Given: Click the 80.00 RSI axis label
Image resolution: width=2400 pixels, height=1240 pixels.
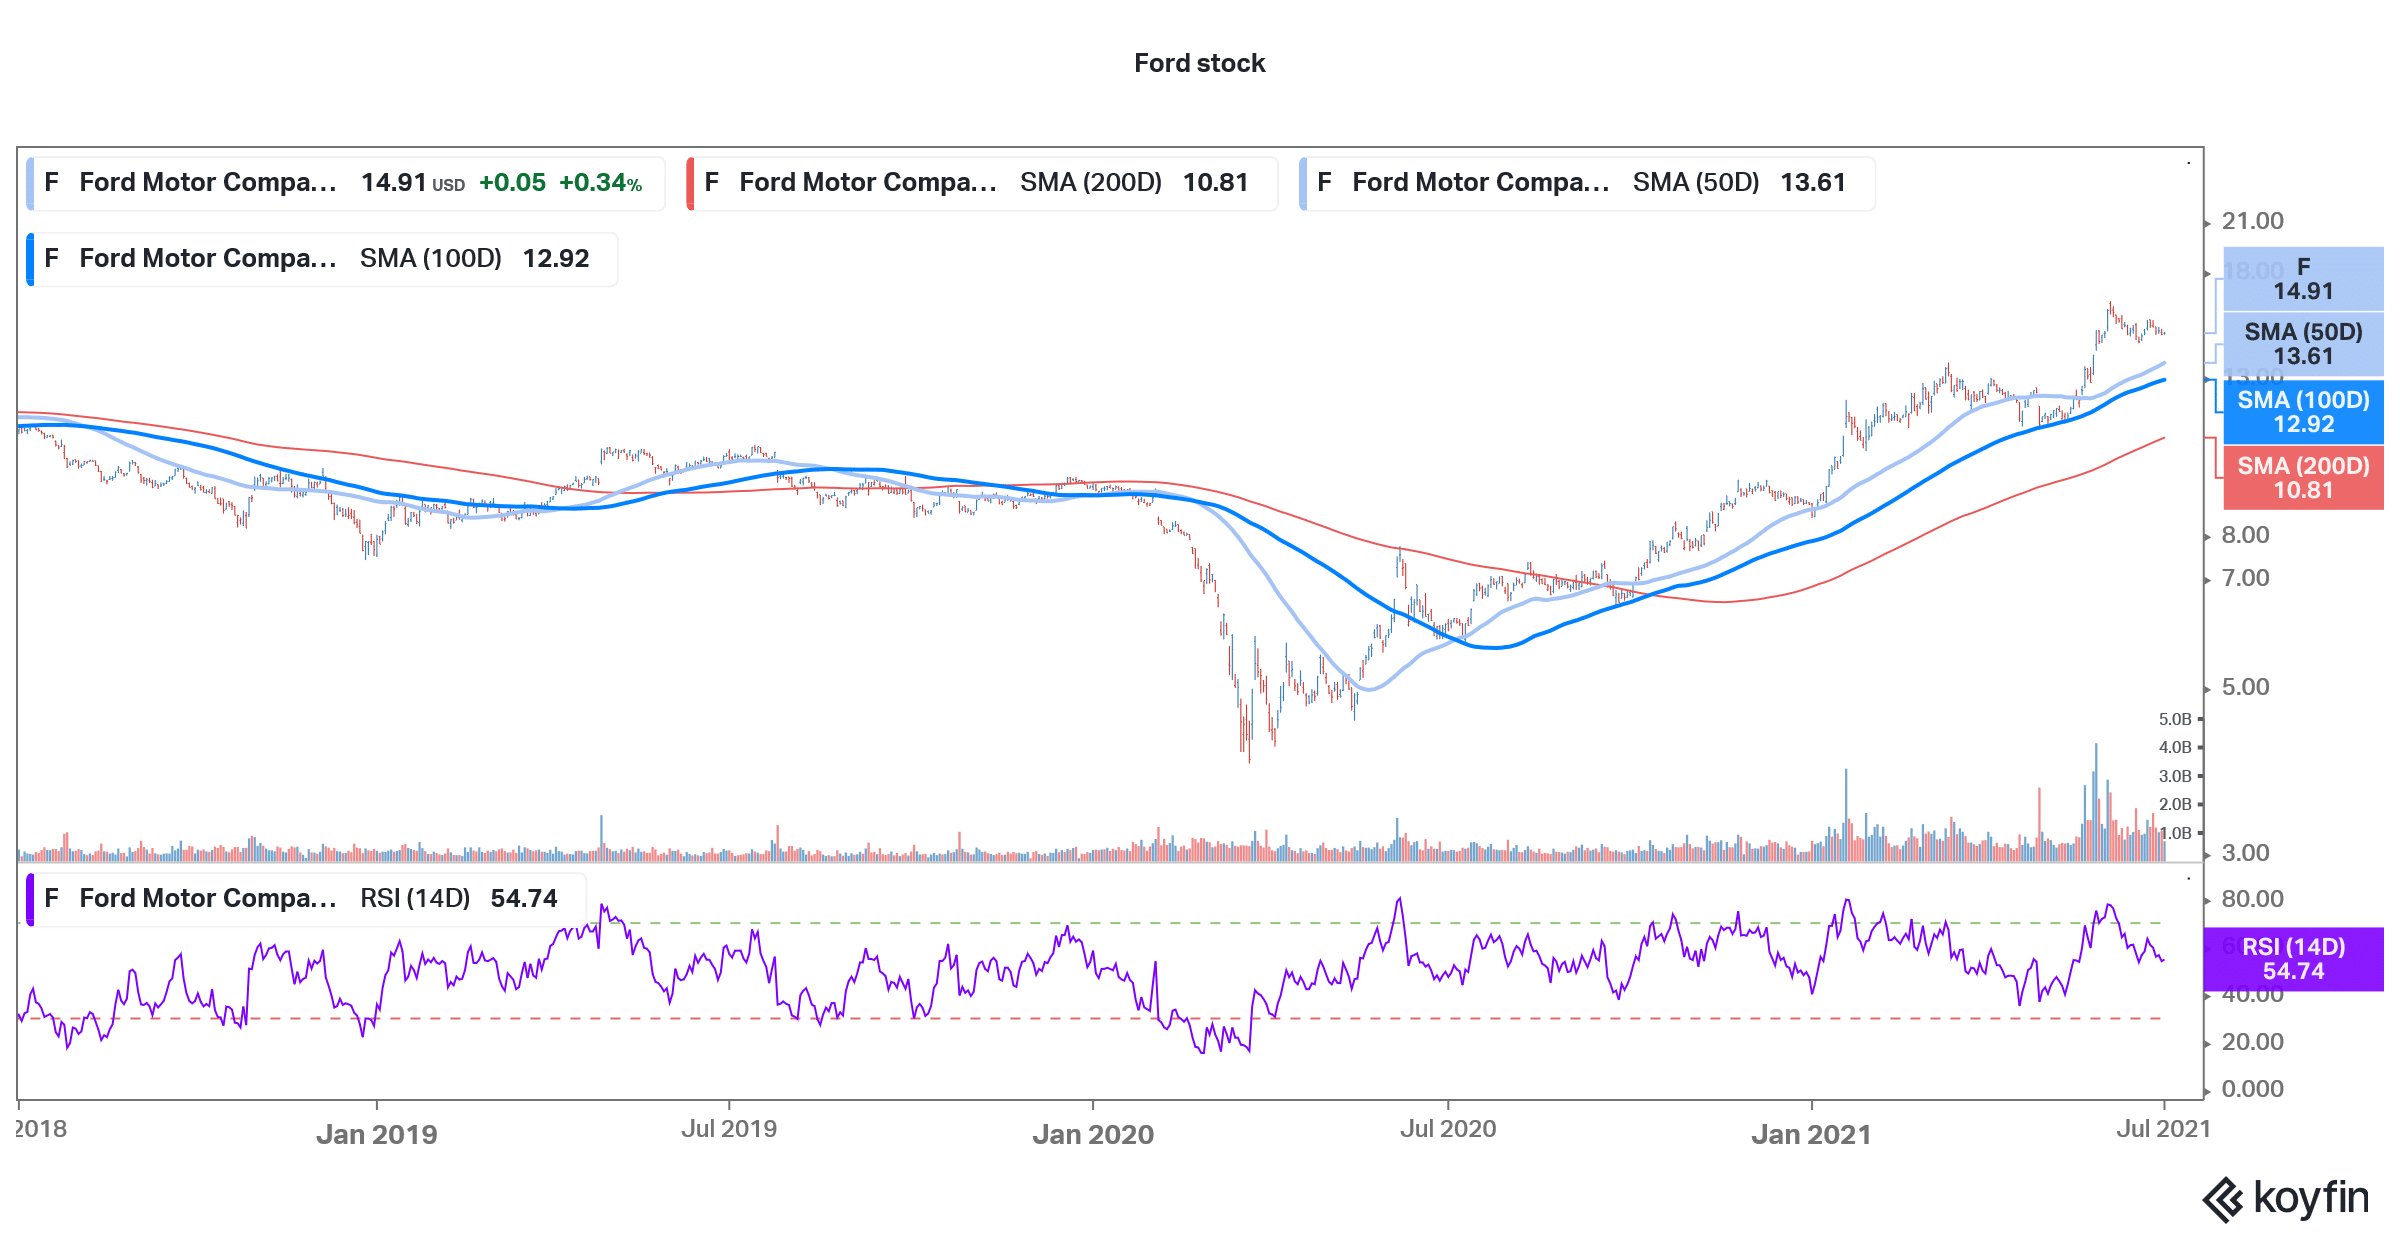Looking at the screenshot, I should (x=2252, y=899).
